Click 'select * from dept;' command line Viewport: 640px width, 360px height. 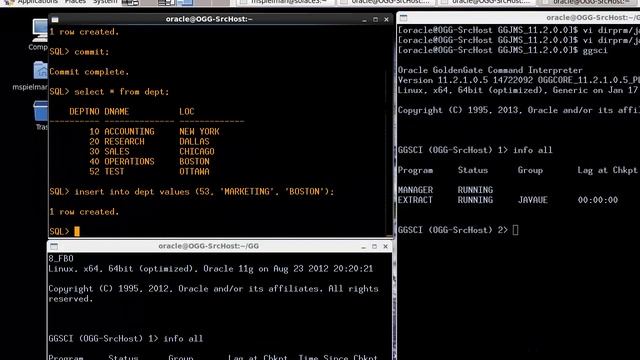122,92
